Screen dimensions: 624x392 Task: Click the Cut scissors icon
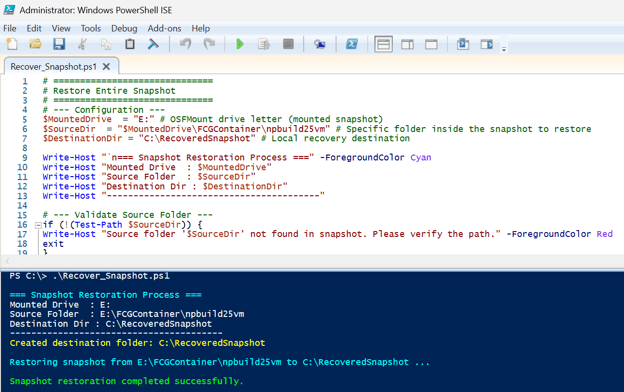[82, 44]
